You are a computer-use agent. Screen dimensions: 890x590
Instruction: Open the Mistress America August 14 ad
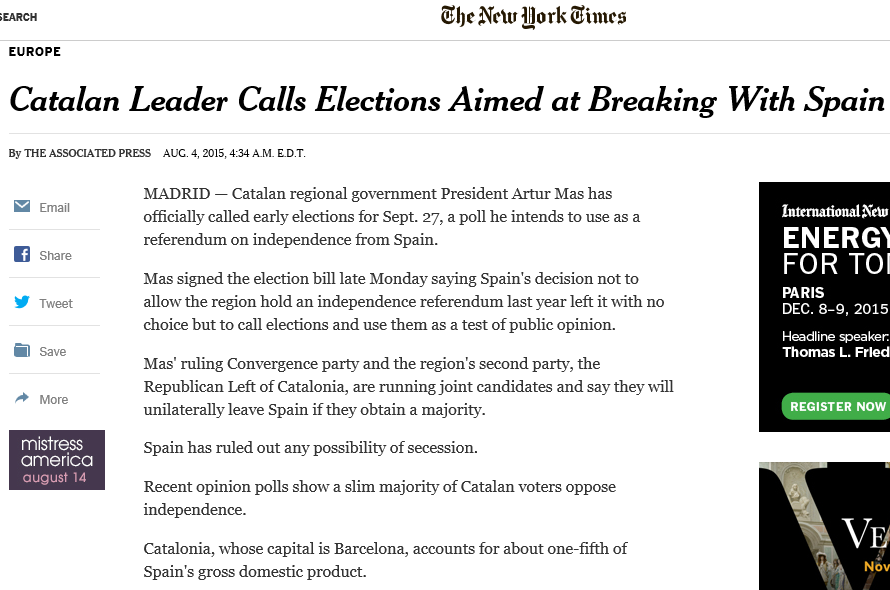57,460
